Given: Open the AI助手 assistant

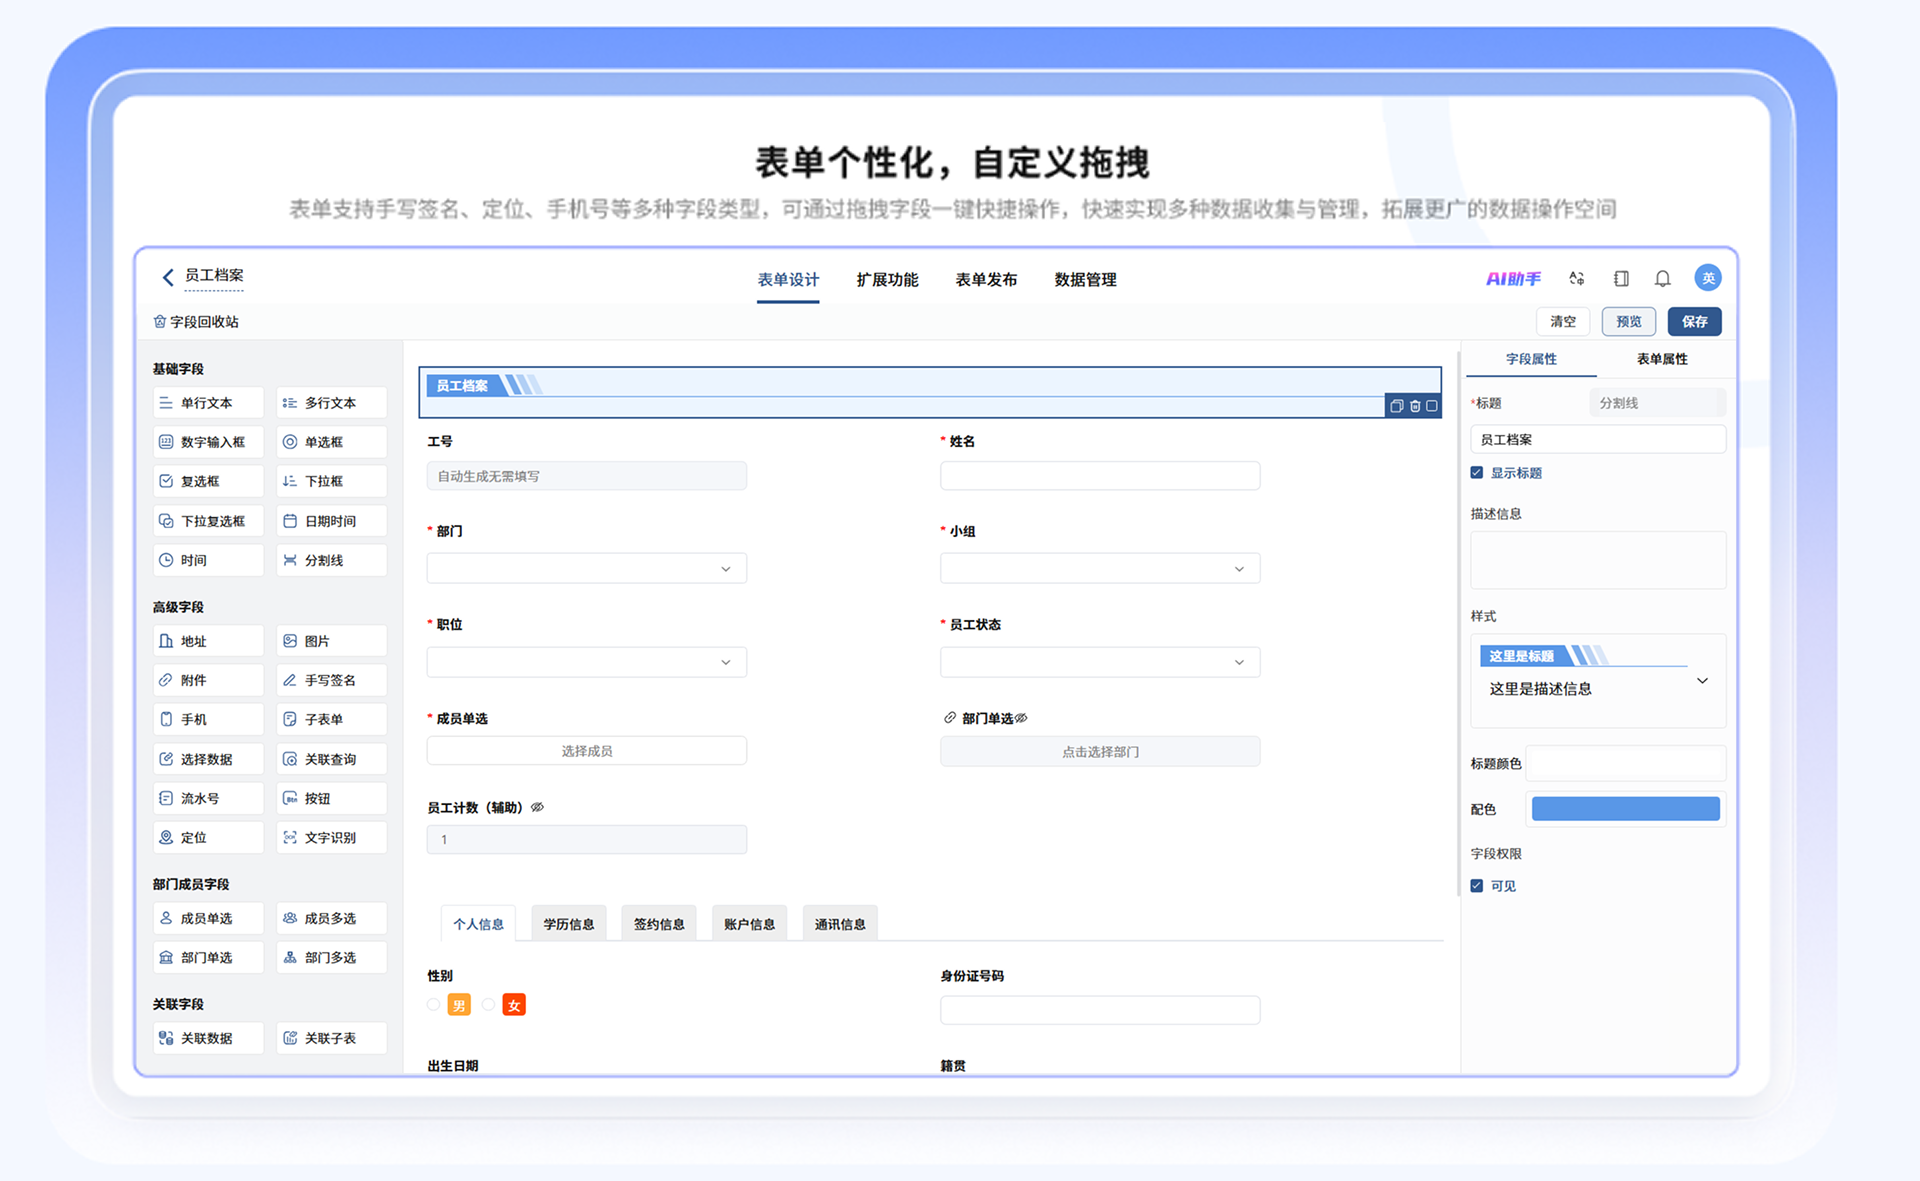Looking at the screenshot, I should [1513, 279].
